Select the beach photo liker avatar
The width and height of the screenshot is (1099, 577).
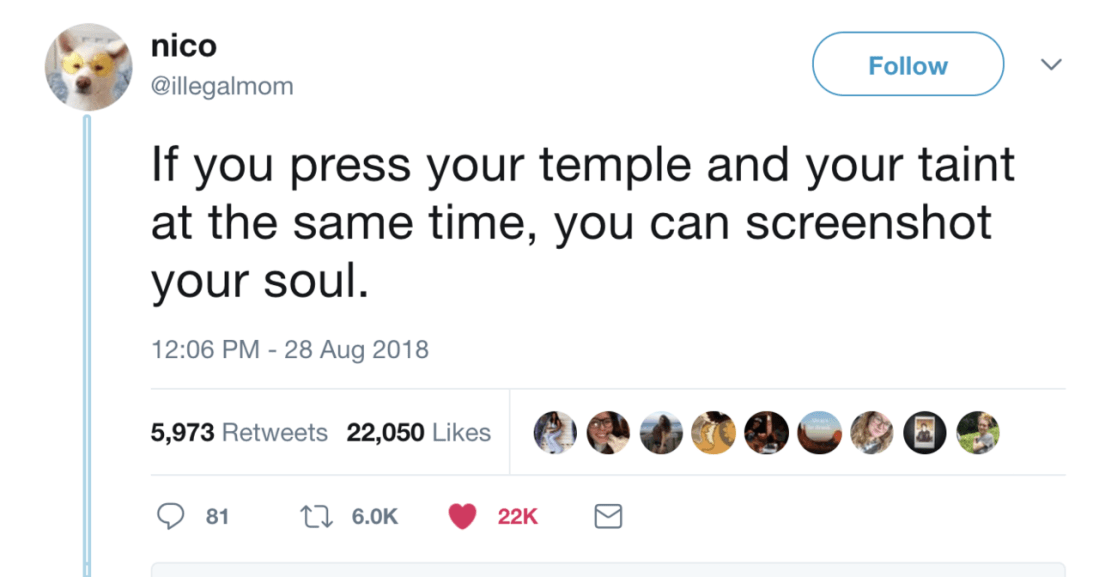coord(660,433)
